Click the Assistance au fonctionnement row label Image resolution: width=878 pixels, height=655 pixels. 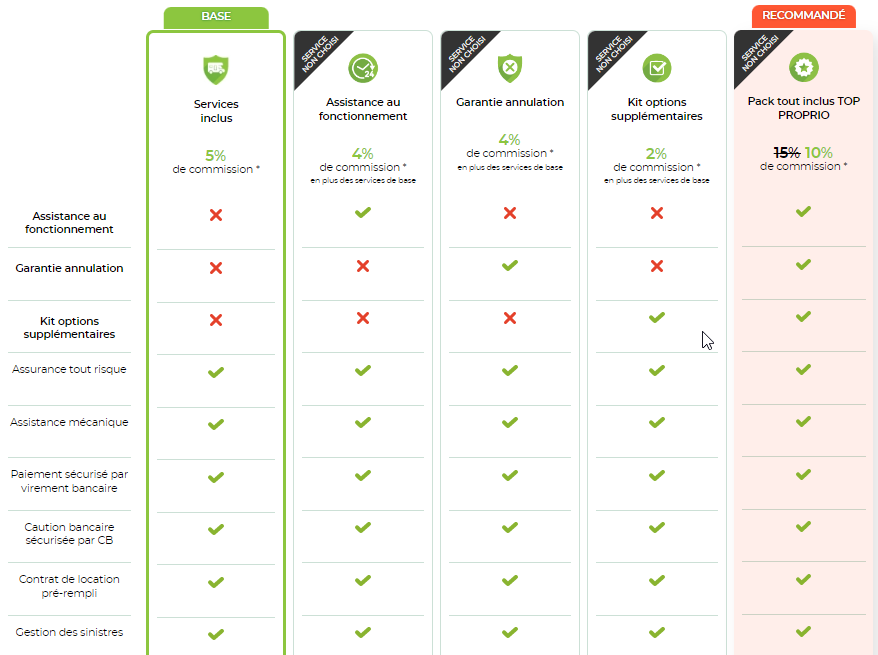[x=72, y=223]
